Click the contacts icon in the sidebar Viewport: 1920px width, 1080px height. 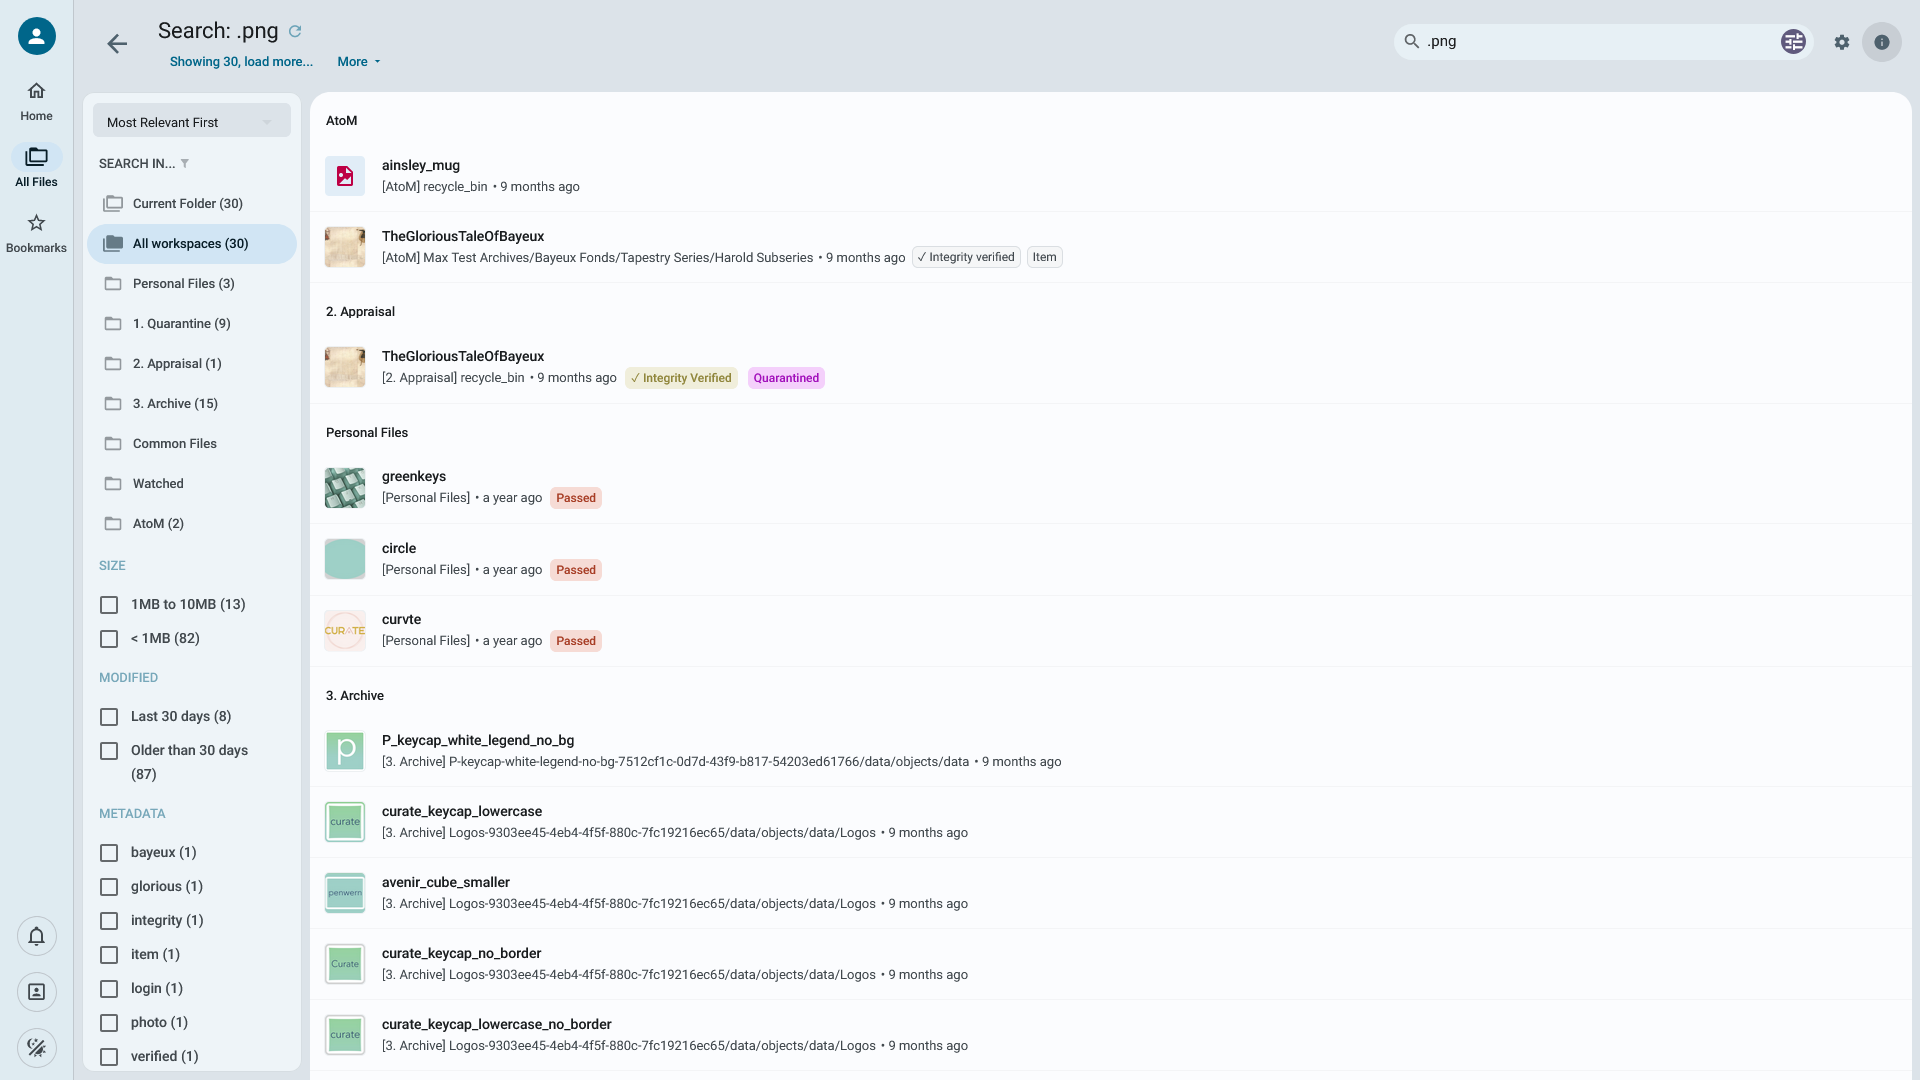tap(36, 992)
